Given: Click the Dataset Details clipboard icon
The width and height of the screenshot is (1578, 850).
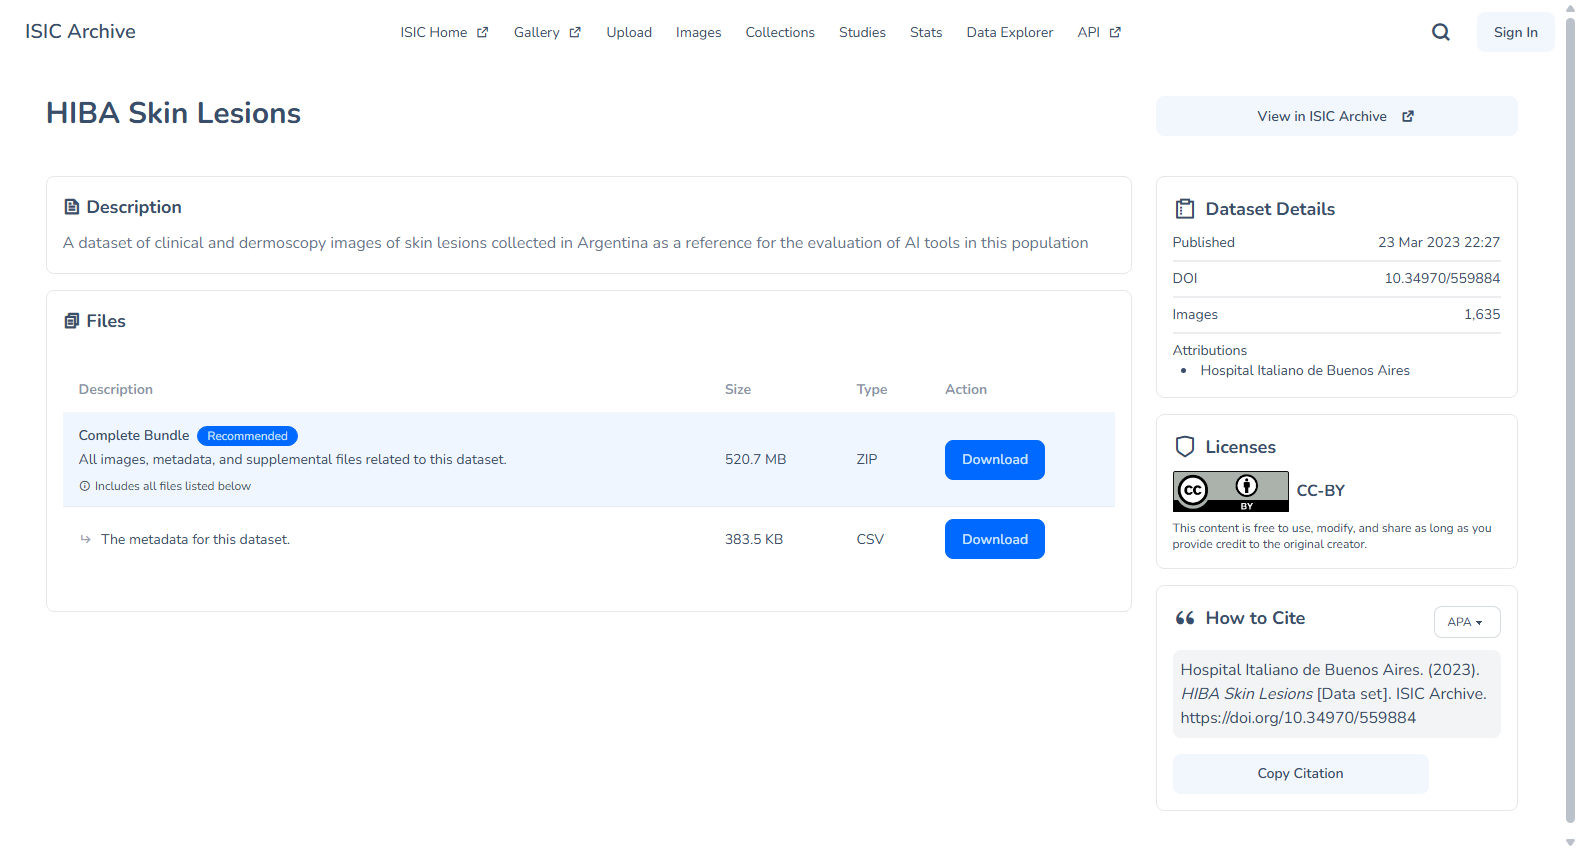Looking at the screenshot, I should click(x=1185, y=209).
